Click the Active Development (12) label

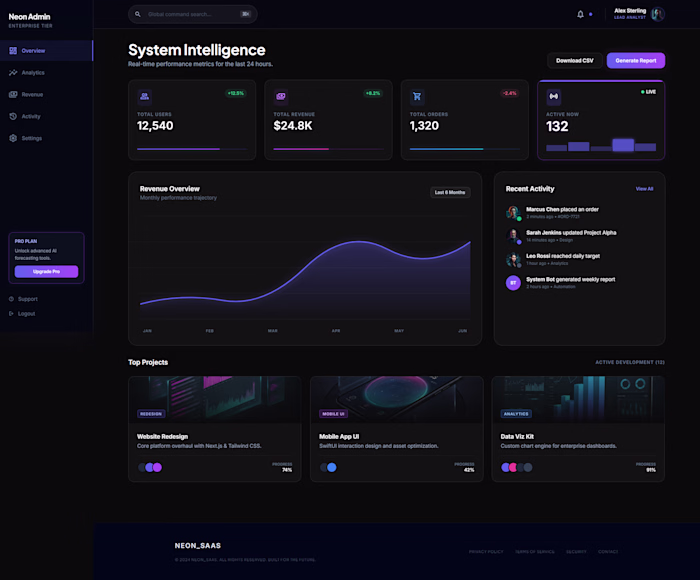630,362
